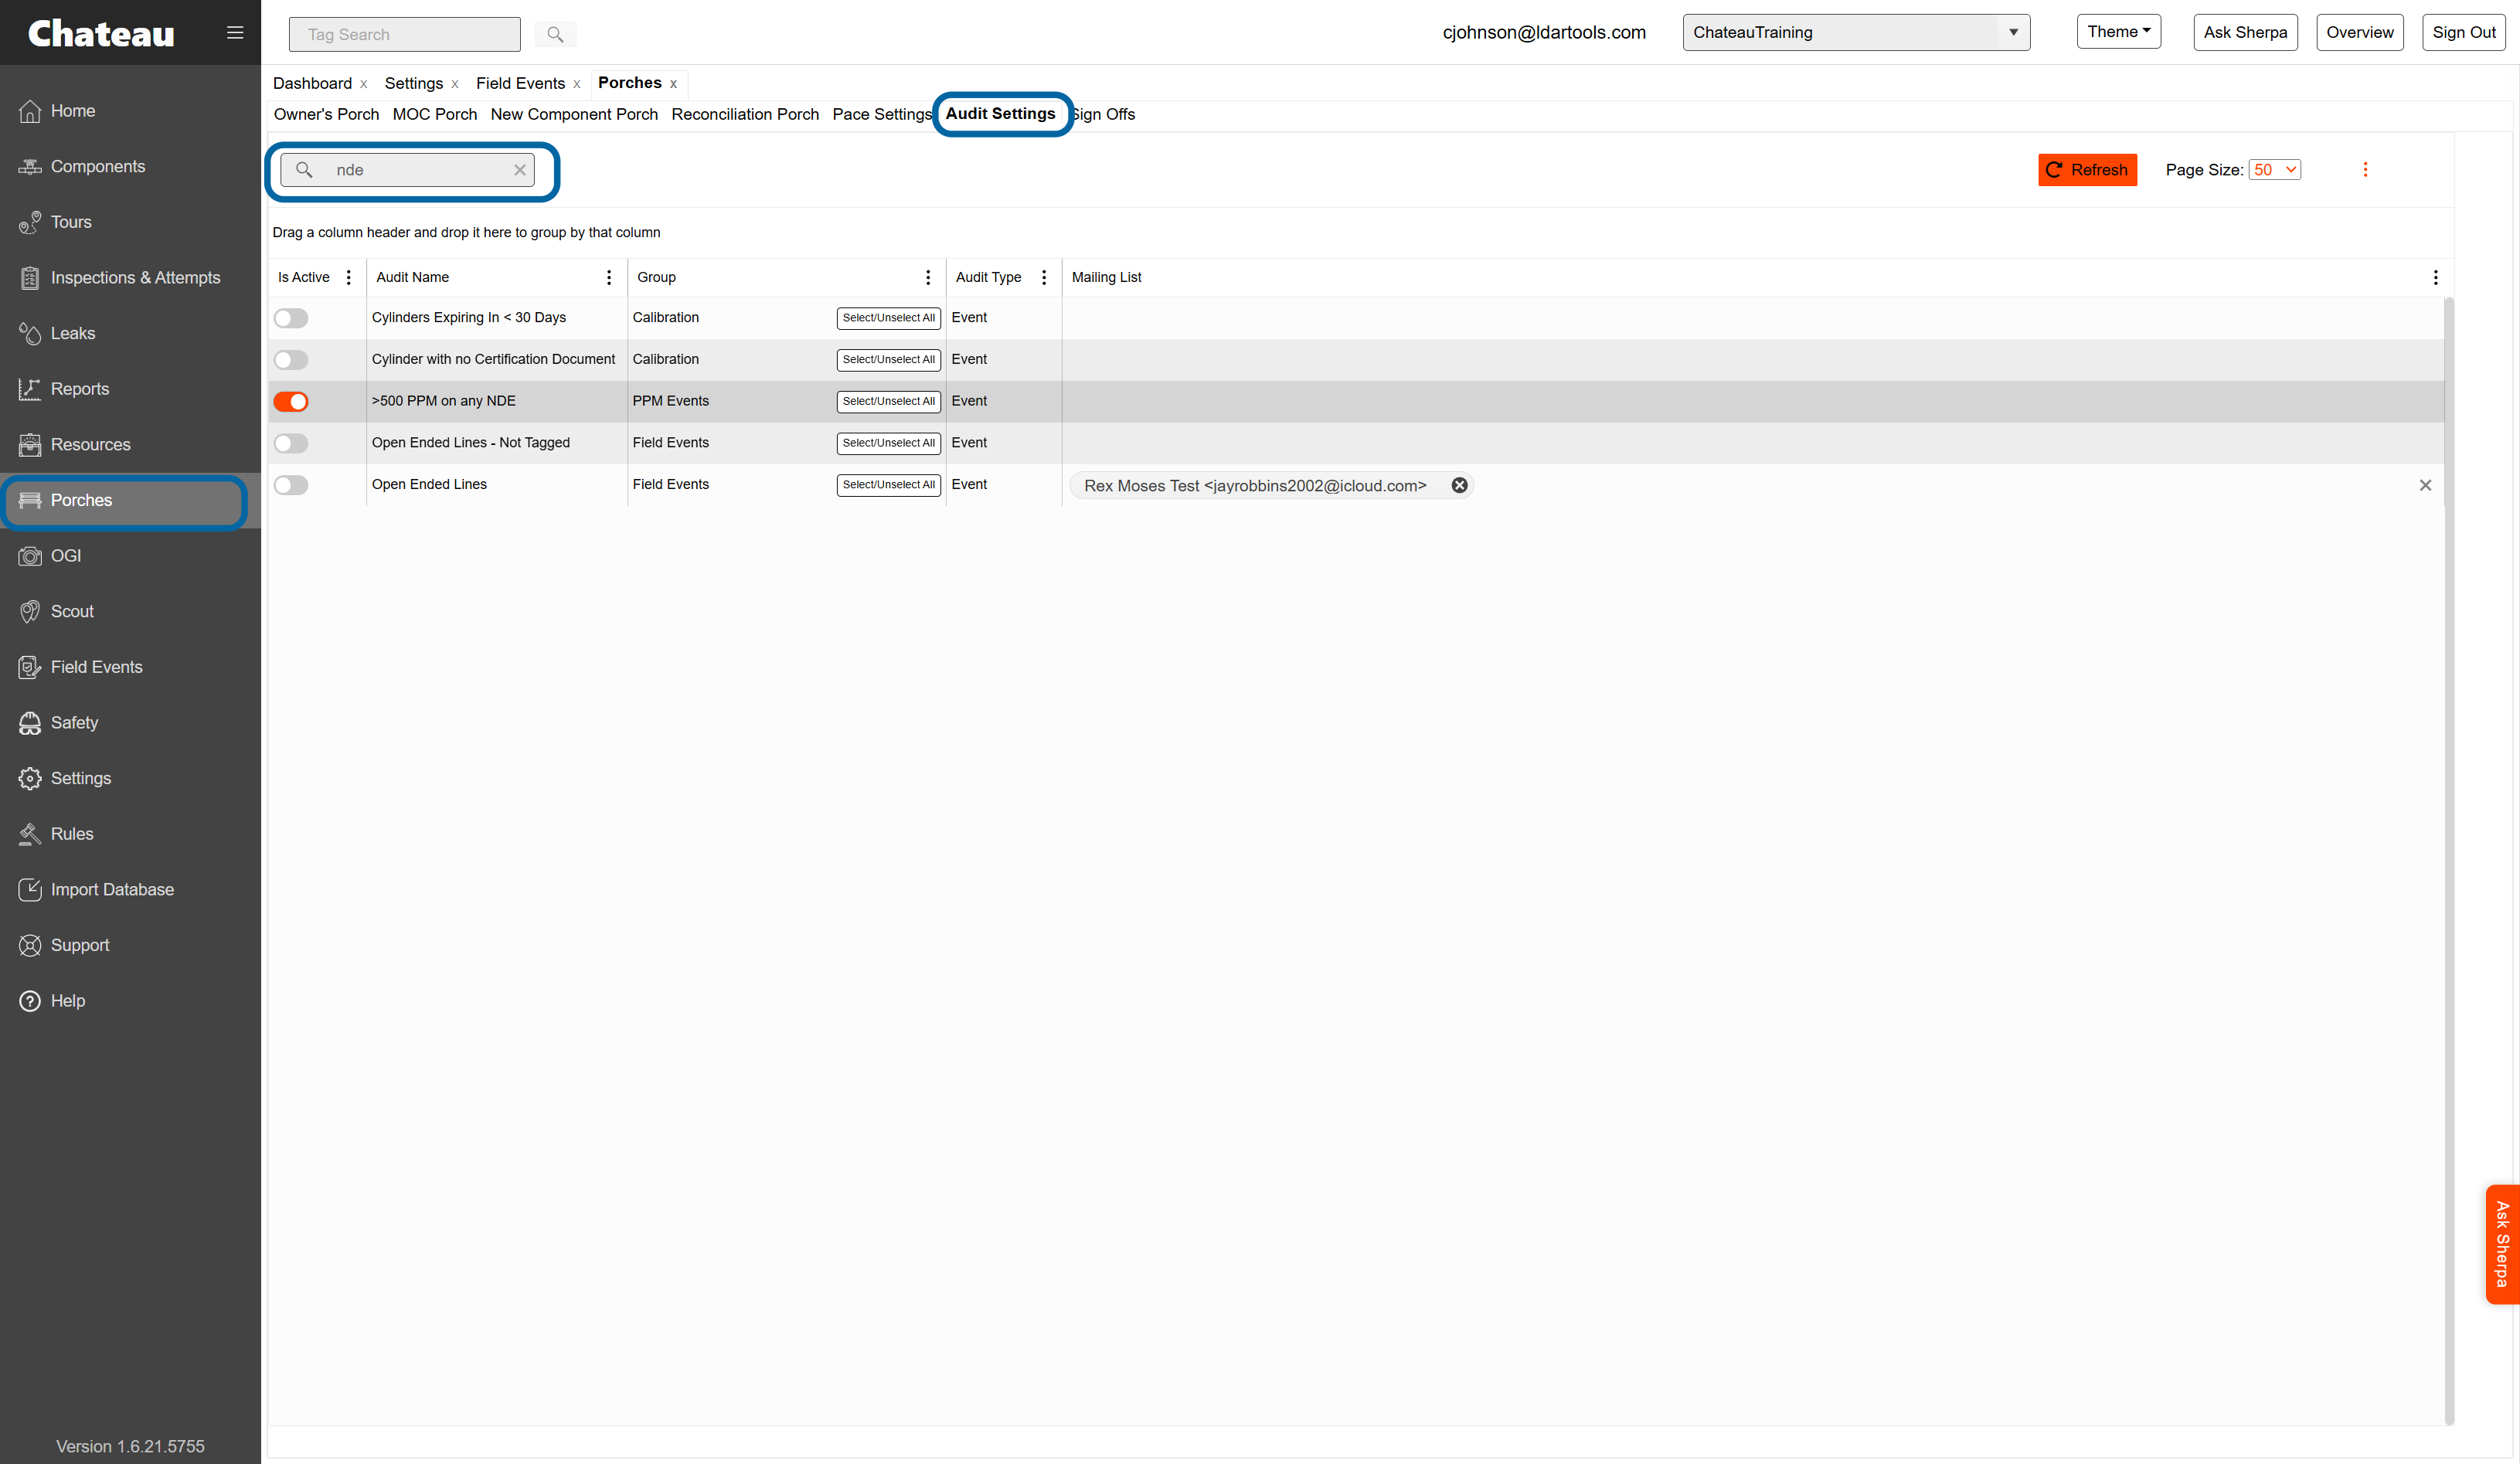
Task: Click Sign Out
Action: click(2464, 32)
